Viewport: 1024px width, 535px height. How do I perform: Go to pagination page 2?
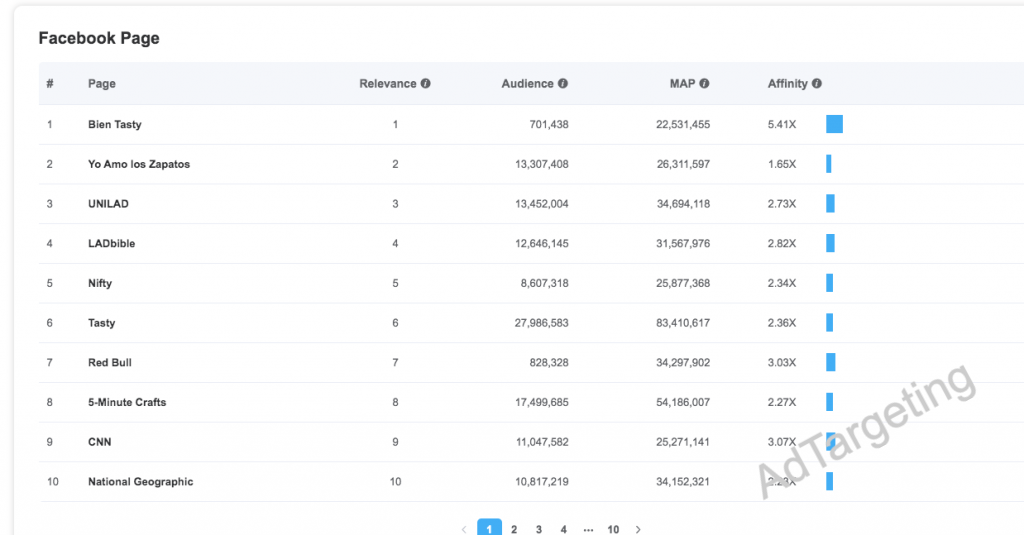(x=514, y=529)
